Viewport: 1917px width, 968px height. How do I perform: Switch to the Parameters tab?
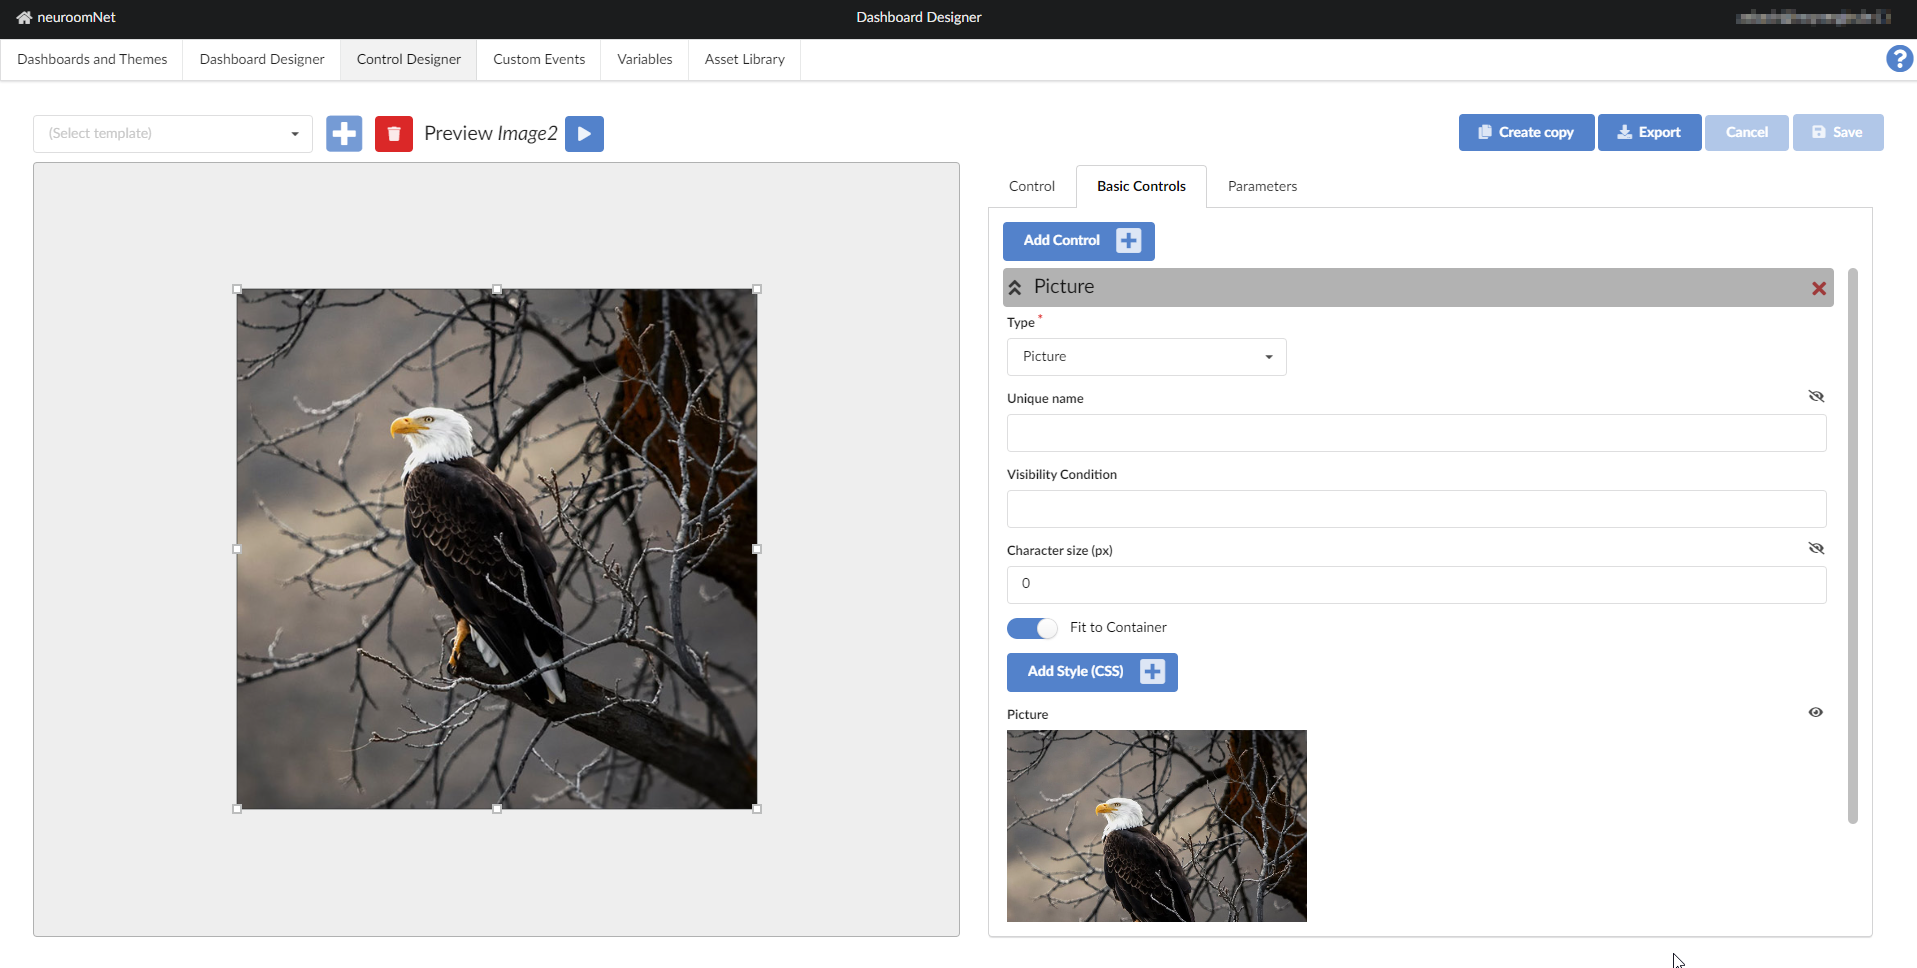point(1262,186)
